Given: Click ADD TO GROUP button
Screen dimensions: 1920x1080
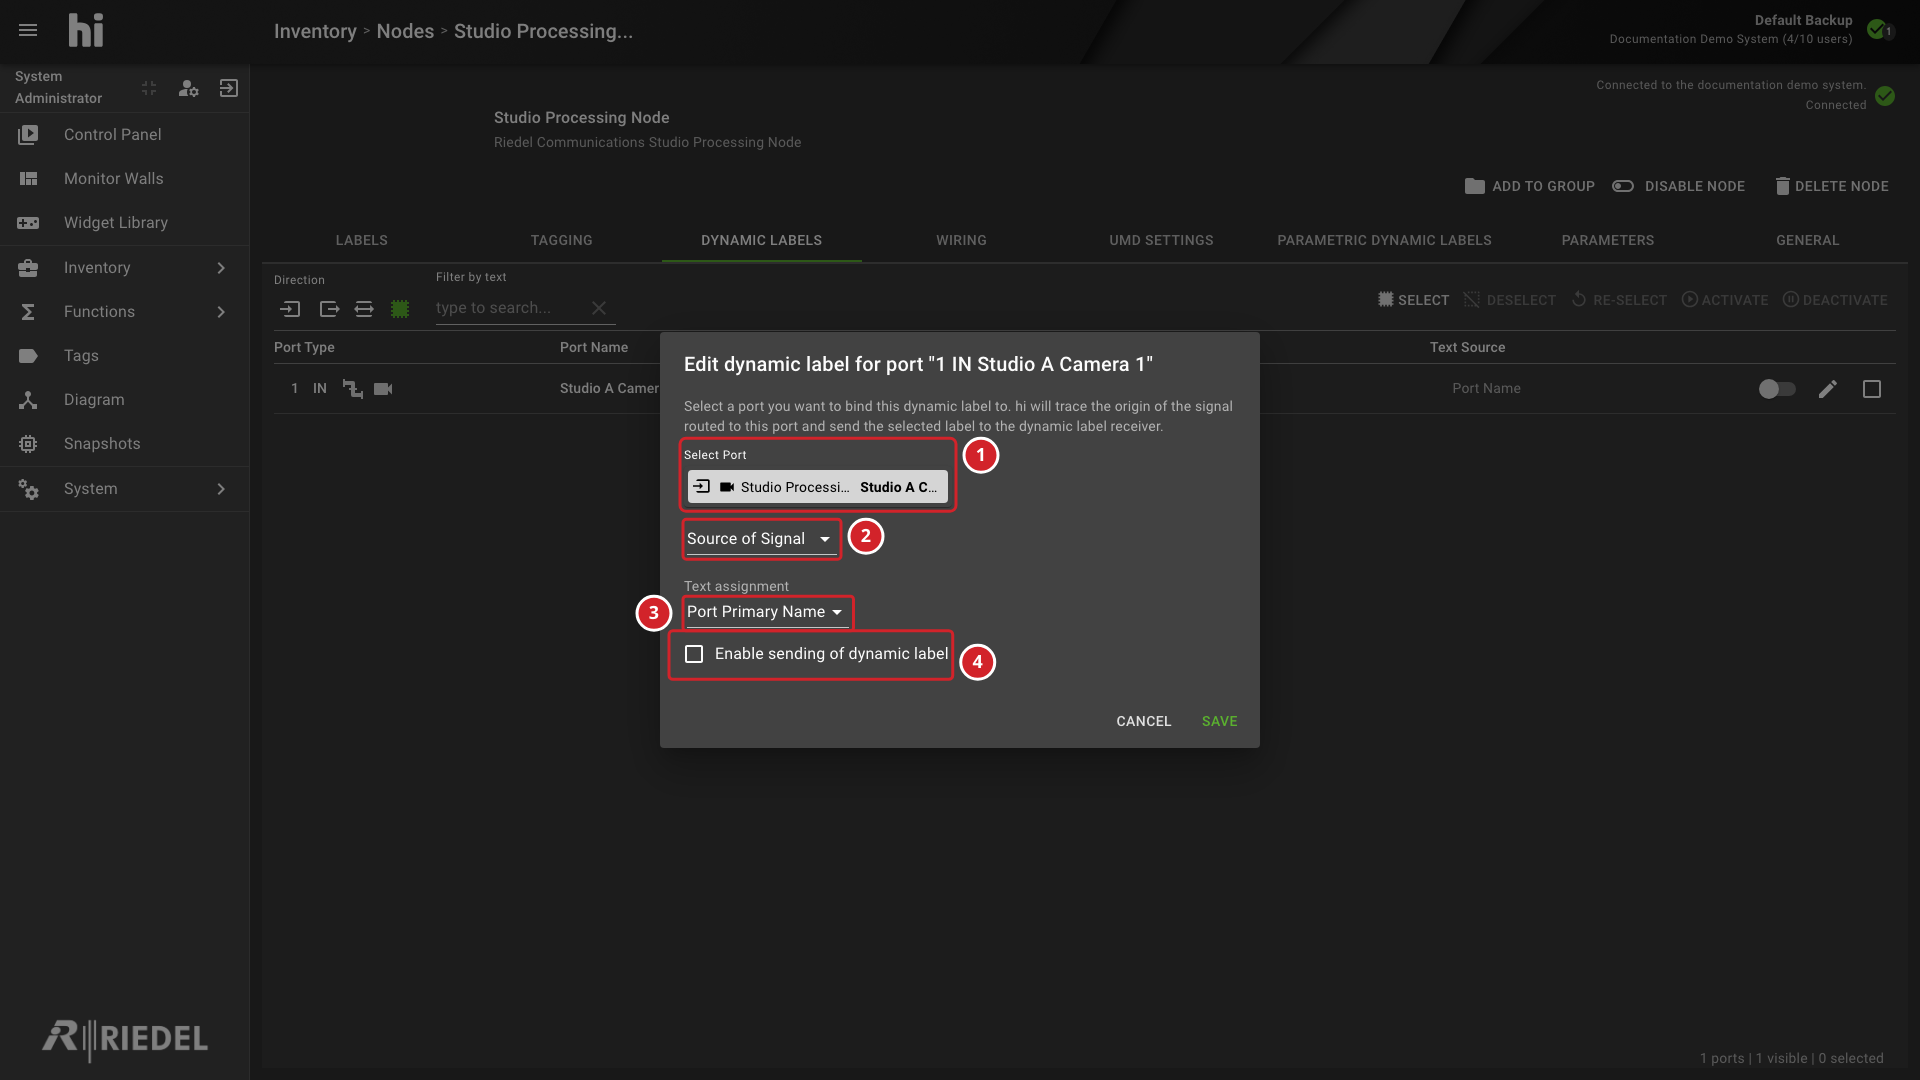Looking at the screenshot, I should [1530, 186].
